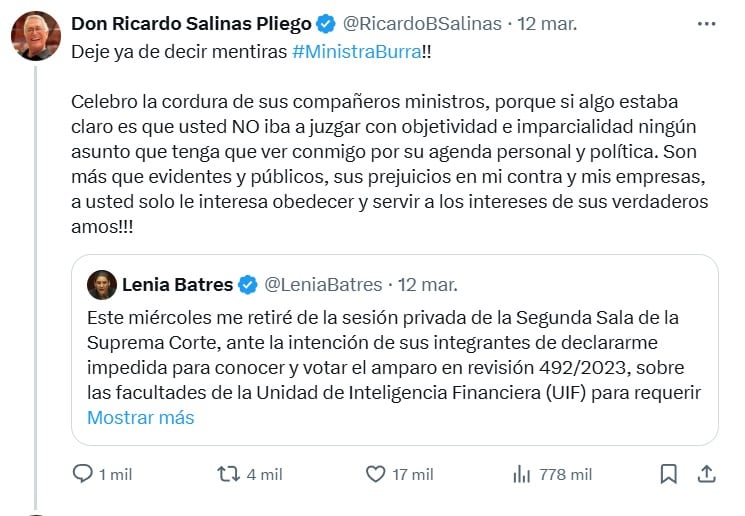
Task: Click the quoted tweet's 12 mar. timestamp
Action: click(x=428, y=285)
